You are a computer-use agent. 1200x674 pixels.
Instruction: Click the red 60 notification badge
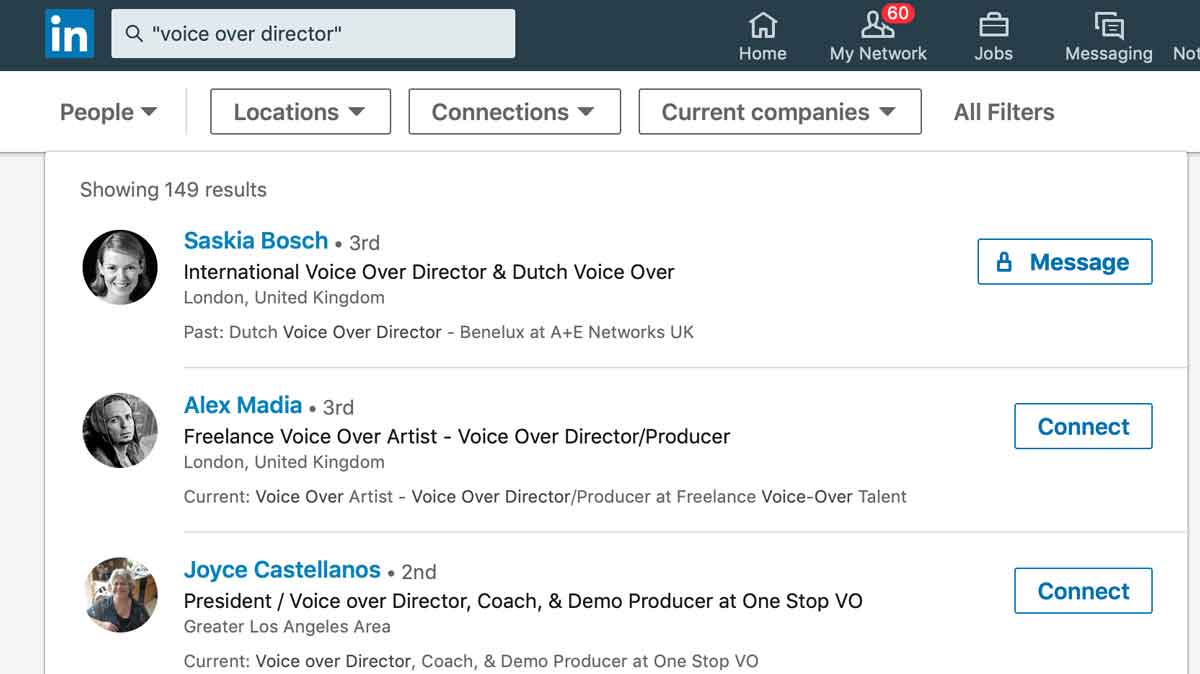[x=898, y=13]
